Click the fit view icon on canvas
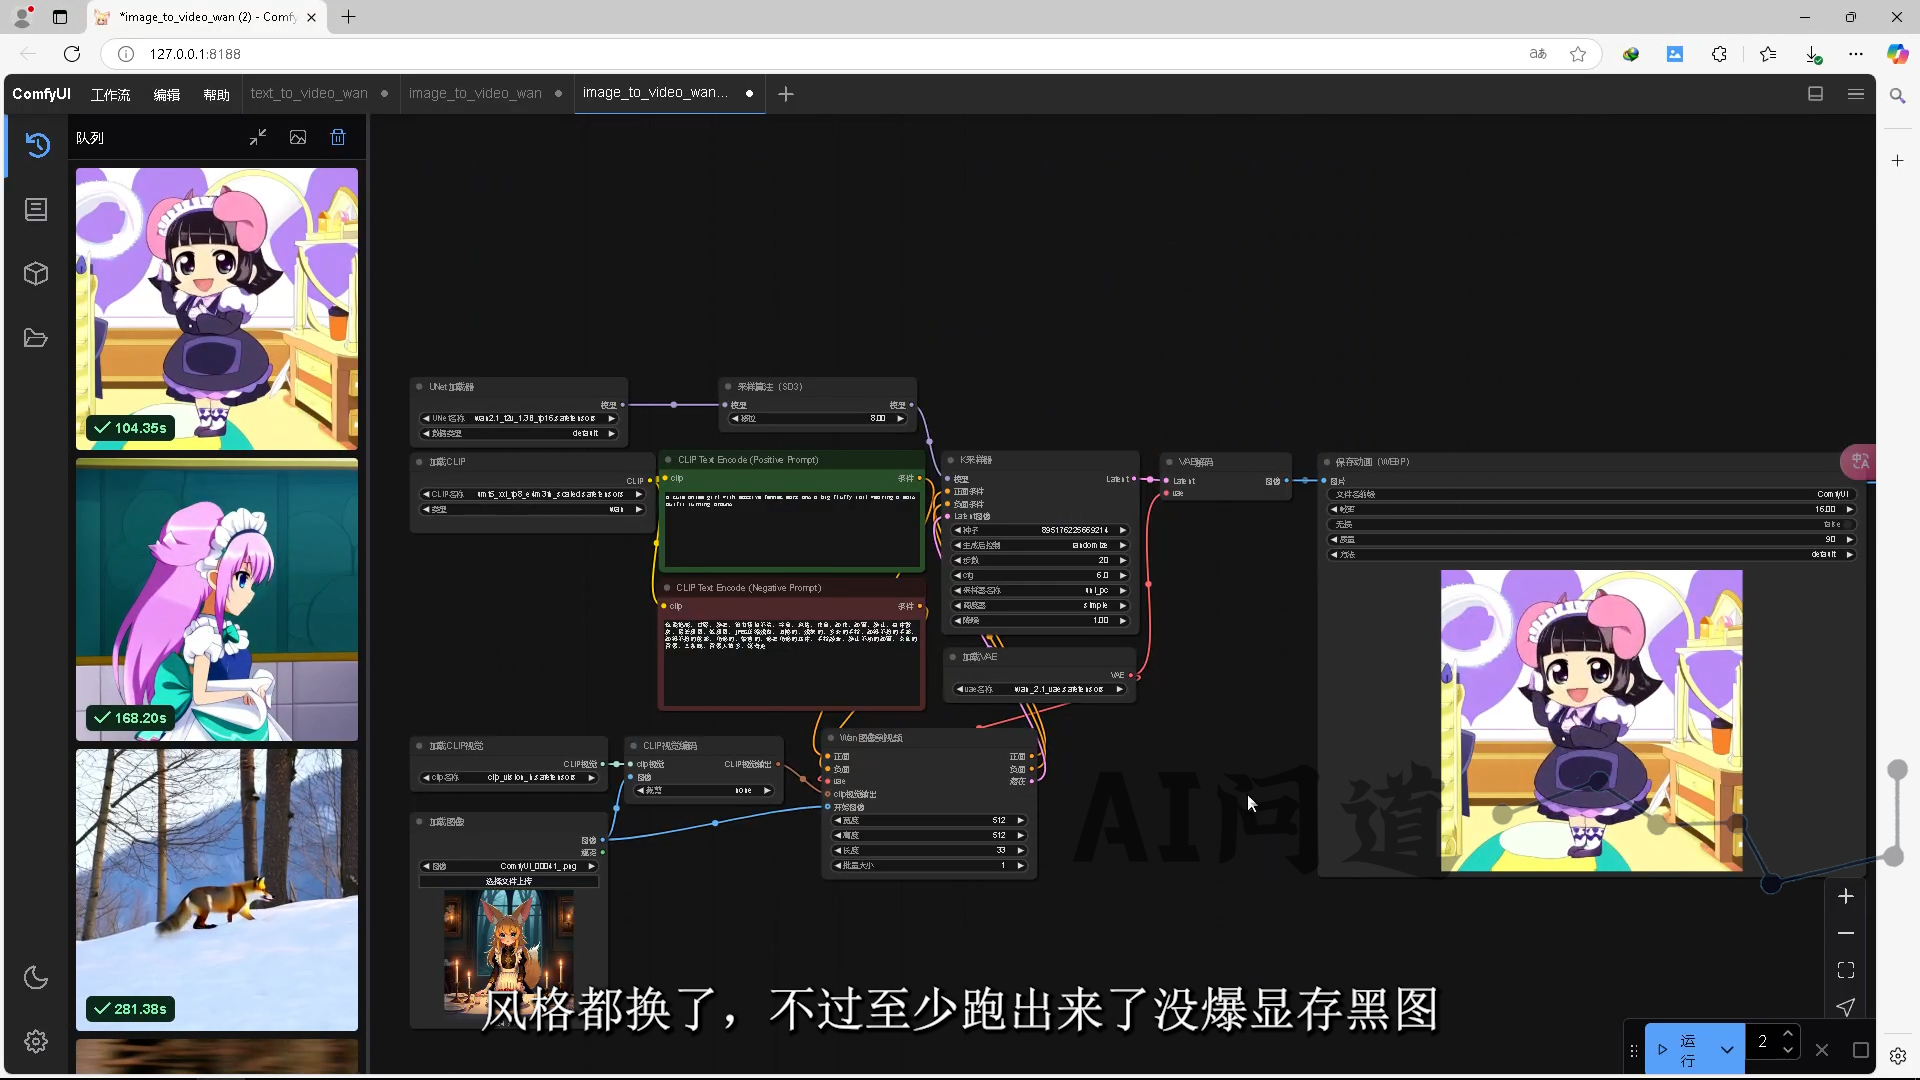This screenshot has height=1080, width=1920. (x=1846, y=970)
